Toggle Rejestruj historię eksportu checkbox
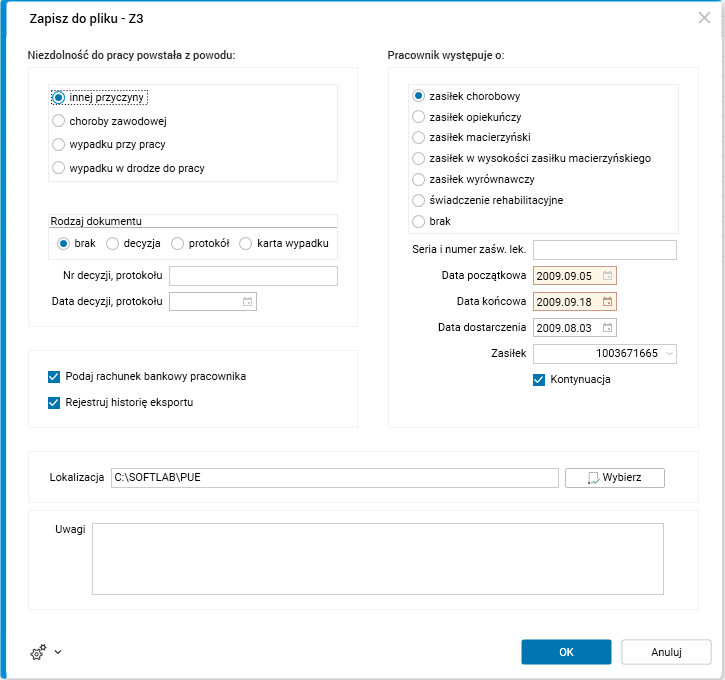This screenshot has height=680, width=725. (54, 403)
